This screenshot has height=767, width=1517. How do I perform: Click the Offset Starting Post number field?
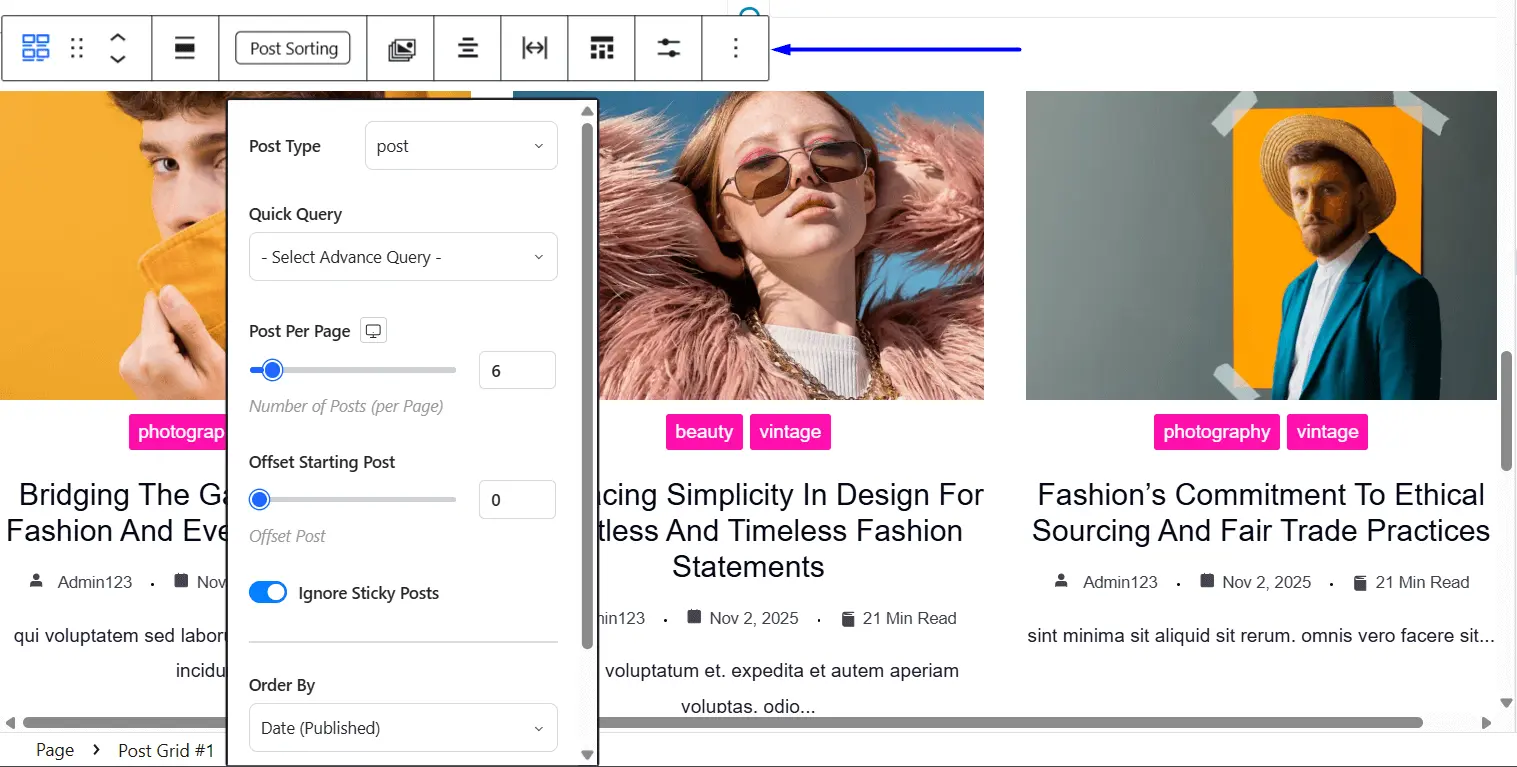517,499
